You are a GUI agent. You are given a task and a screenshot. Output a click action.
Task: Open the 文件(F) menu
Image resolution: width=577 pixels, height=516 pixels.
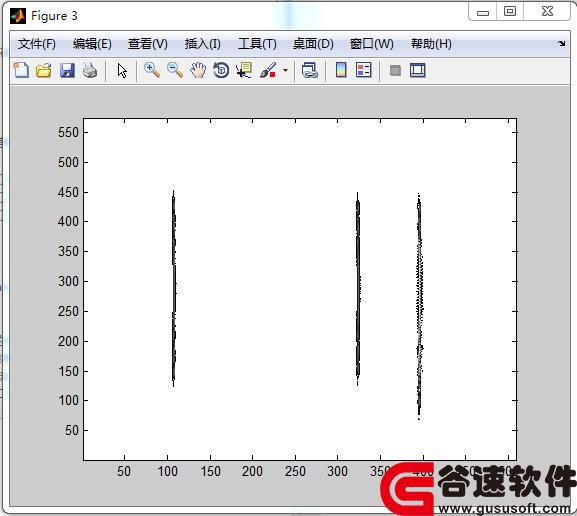pos(36,44)
